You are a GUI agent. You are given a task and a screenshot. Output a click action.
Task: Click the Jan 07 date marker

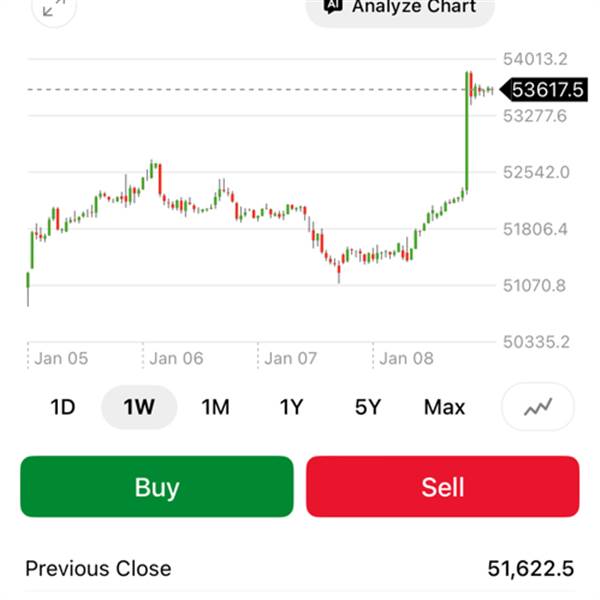point(291,358)
